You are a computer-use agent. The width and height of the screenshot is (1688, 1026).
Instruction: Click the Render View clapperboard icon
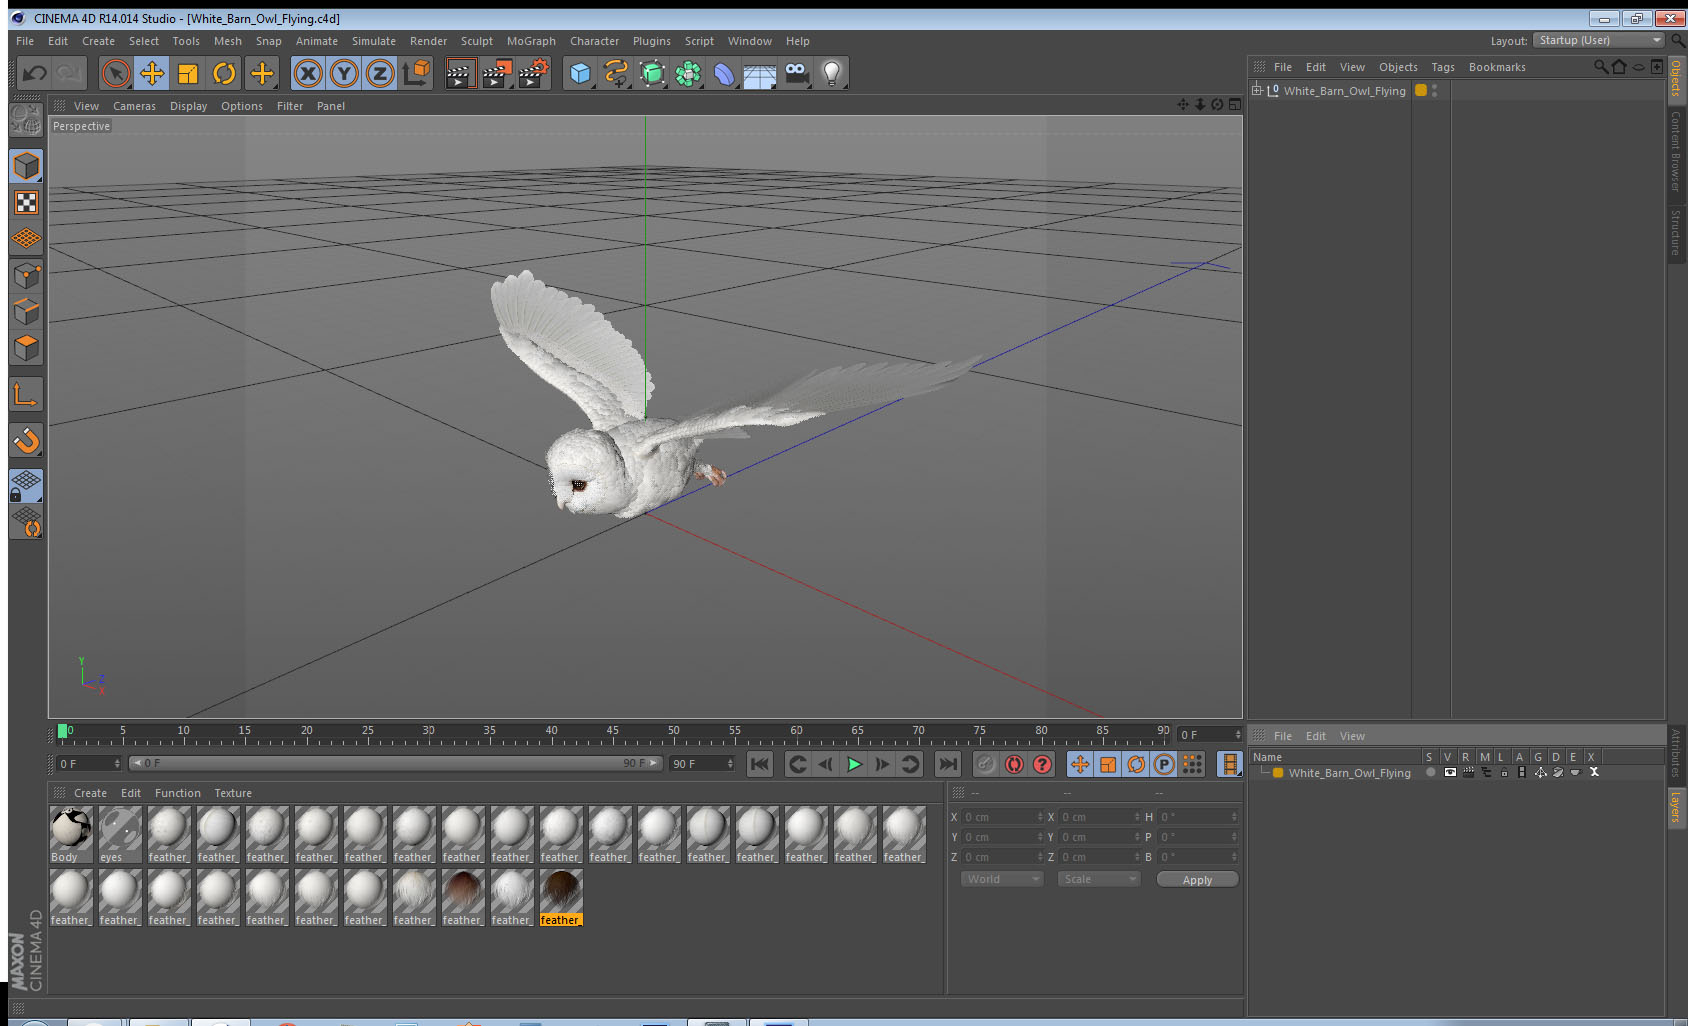point(460,73)
